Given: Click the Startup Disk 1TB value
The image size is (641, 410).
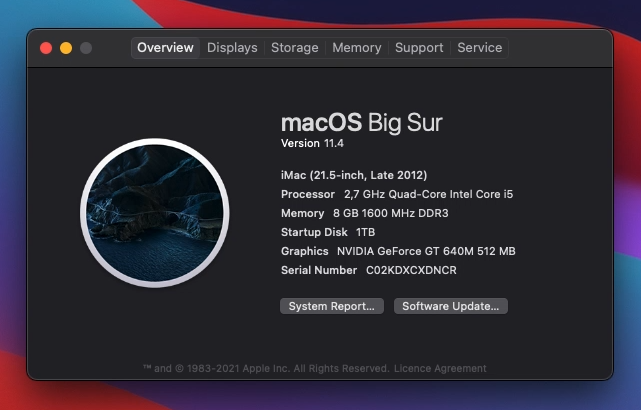Looking at the screenshot, I should (x=365, y=232).
